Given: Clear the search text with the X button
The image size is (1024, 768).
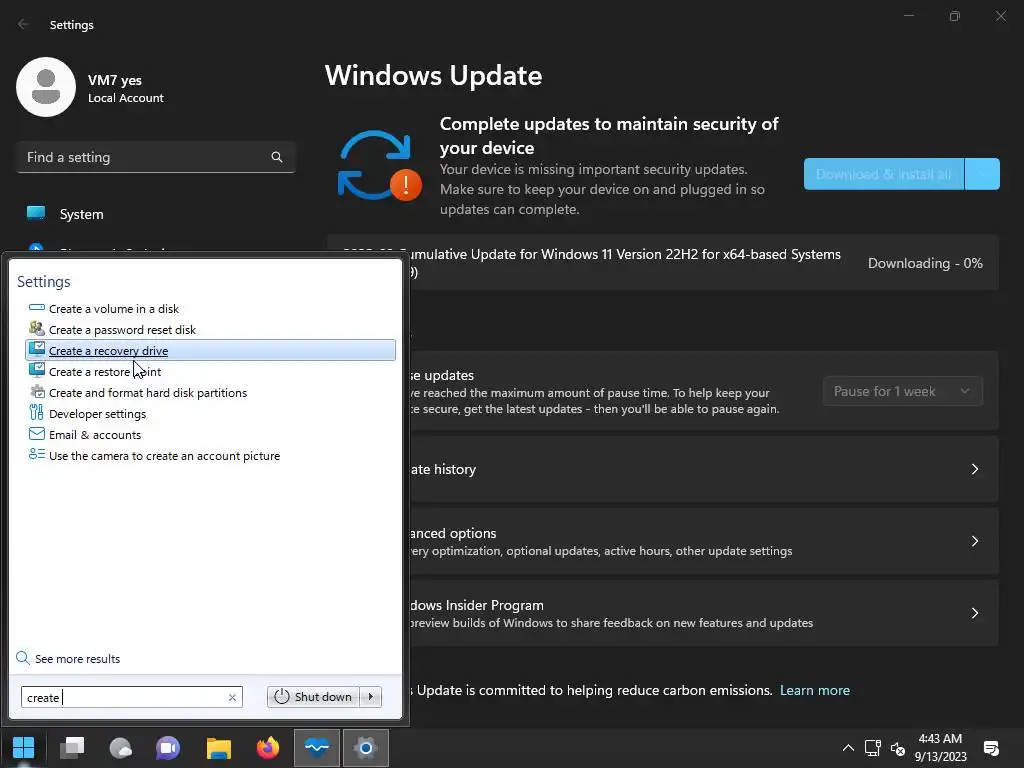Looking at the screenshot, I should 232,697.
